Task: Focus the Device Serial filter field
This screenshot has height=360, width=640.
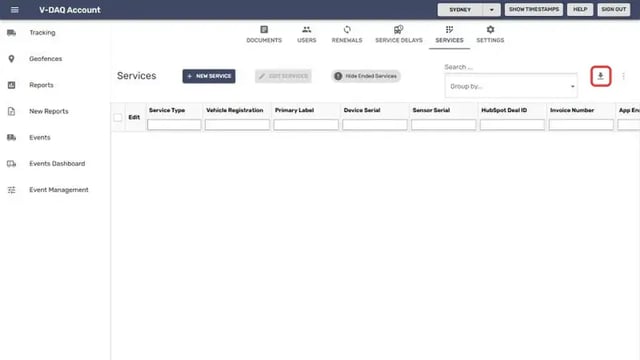Action: click(x=375, y=124)
